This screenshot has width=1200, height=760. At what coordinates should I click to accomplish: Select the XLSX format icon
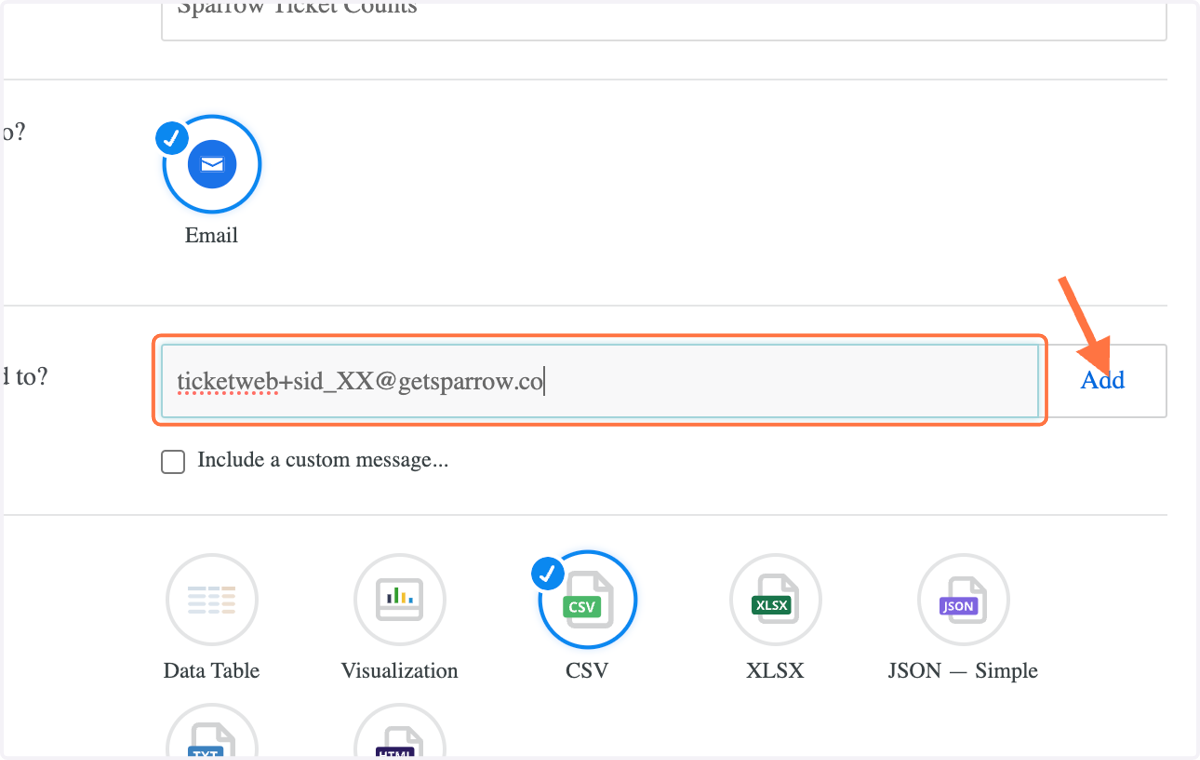(775, 600)
